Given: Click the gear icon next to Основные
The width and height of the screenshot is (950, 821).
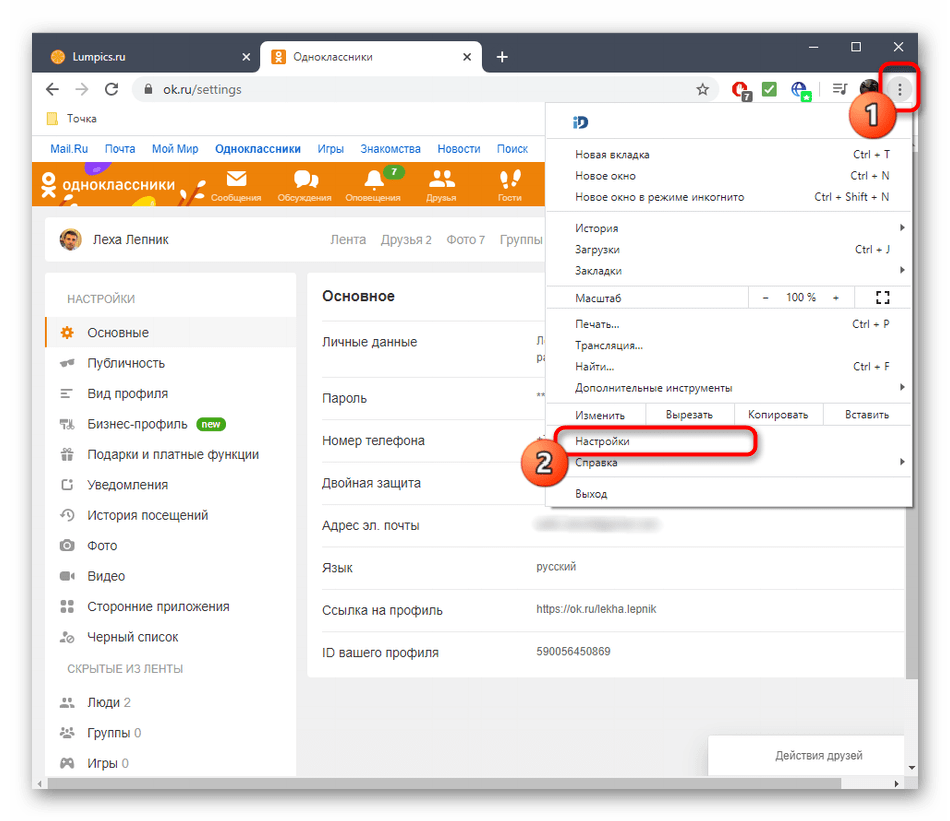Looking at the screenshot, I should pos(67,332).
